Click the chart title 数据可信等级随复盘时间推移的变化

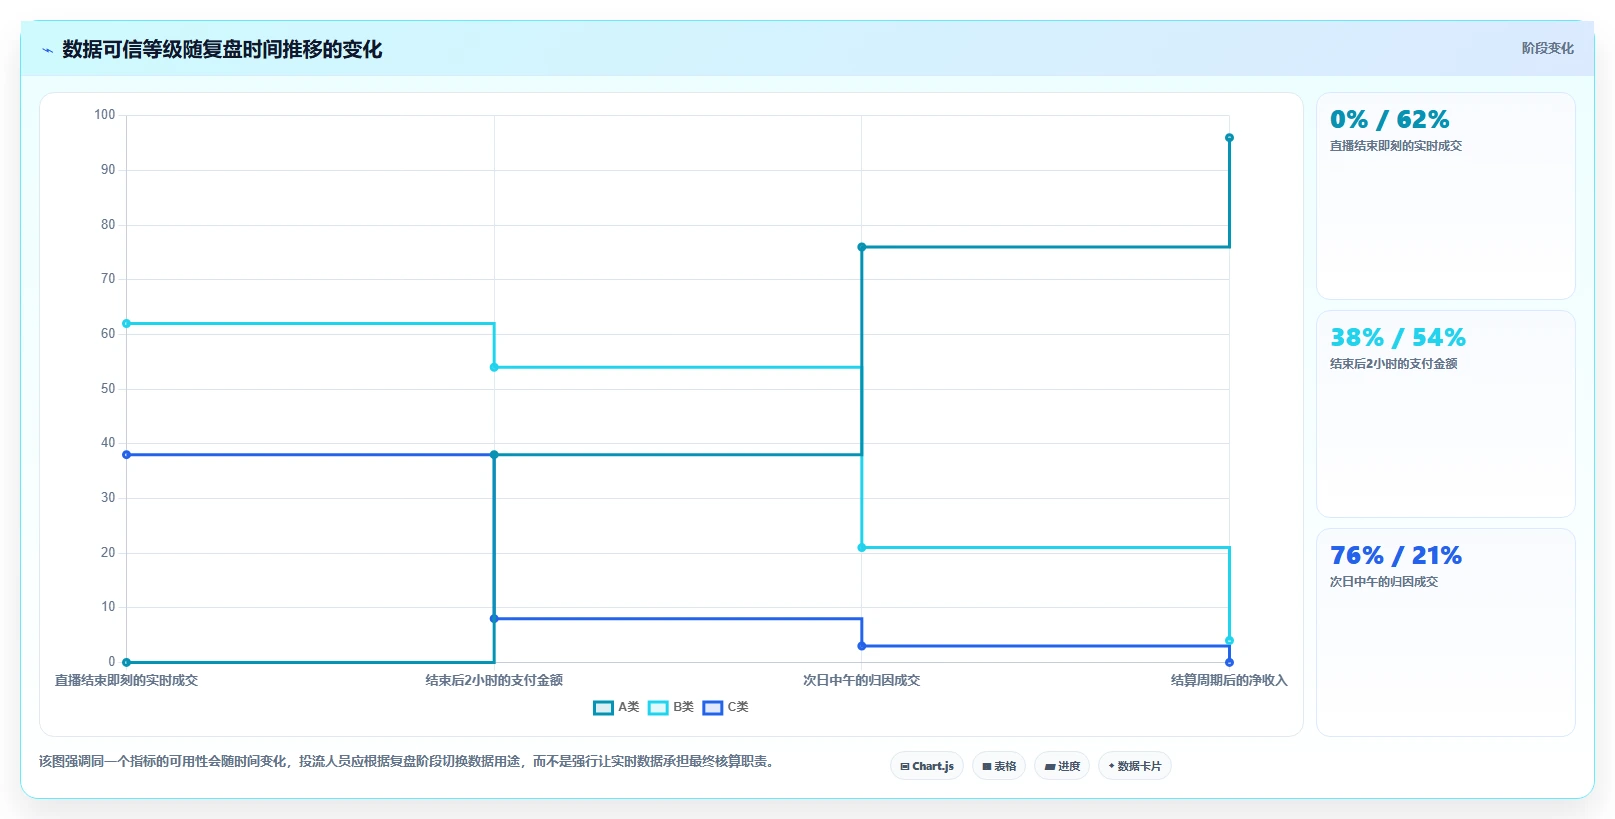point(222,49)
